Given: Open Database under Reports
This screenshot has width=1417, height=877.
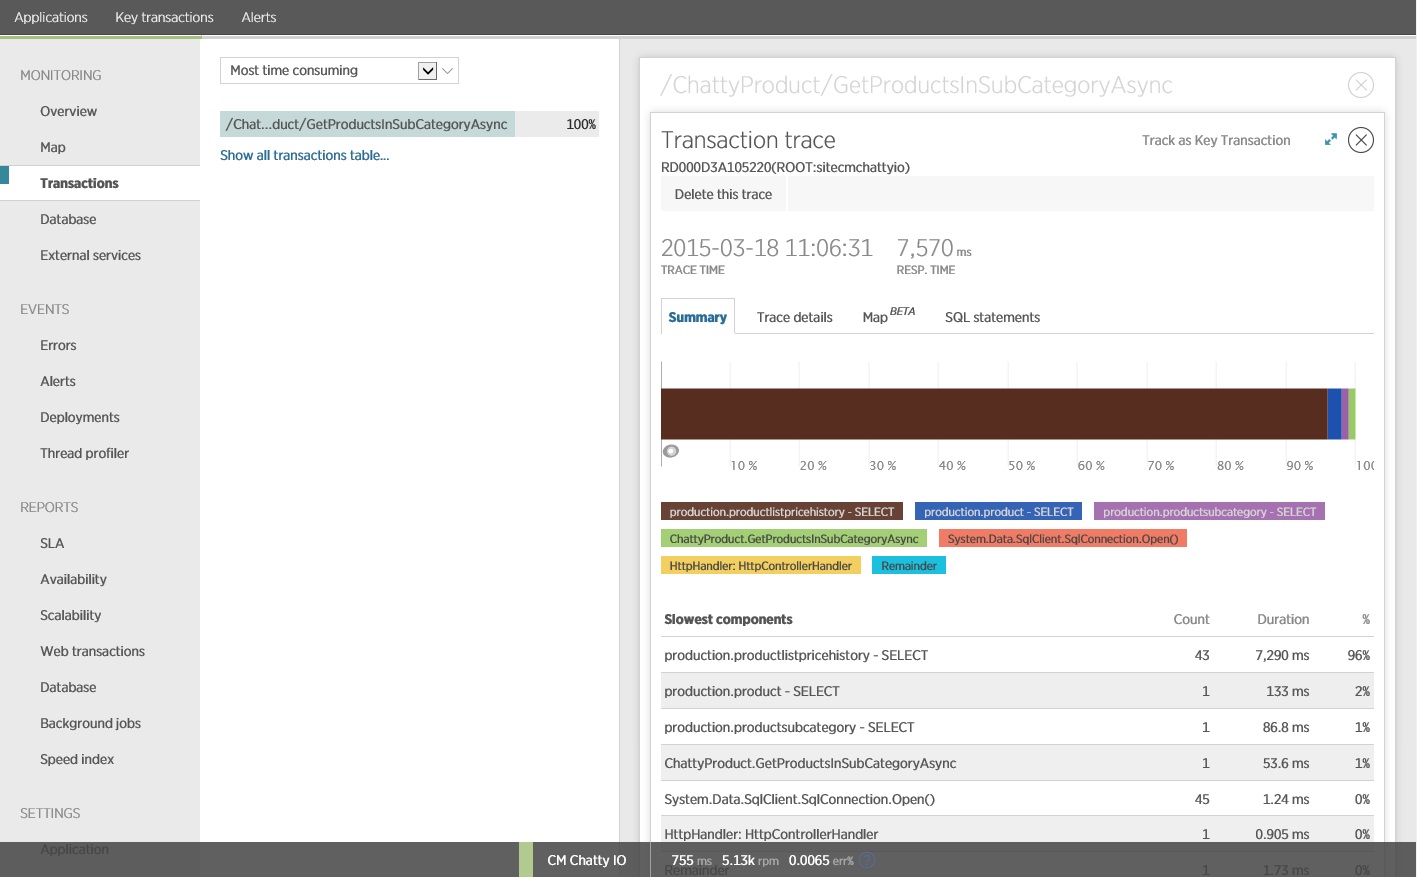Looking at the screenshot, I should click(x=68, y=687).
